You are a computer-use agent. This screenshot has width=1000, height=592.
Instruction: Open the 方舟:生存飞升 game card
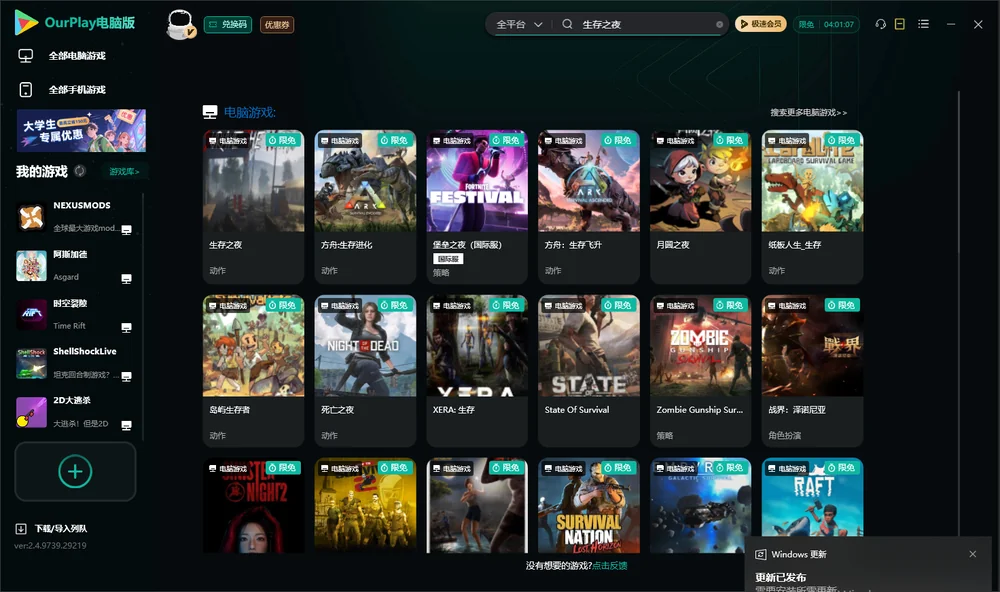pyautogui.click(x=589, y=207)
